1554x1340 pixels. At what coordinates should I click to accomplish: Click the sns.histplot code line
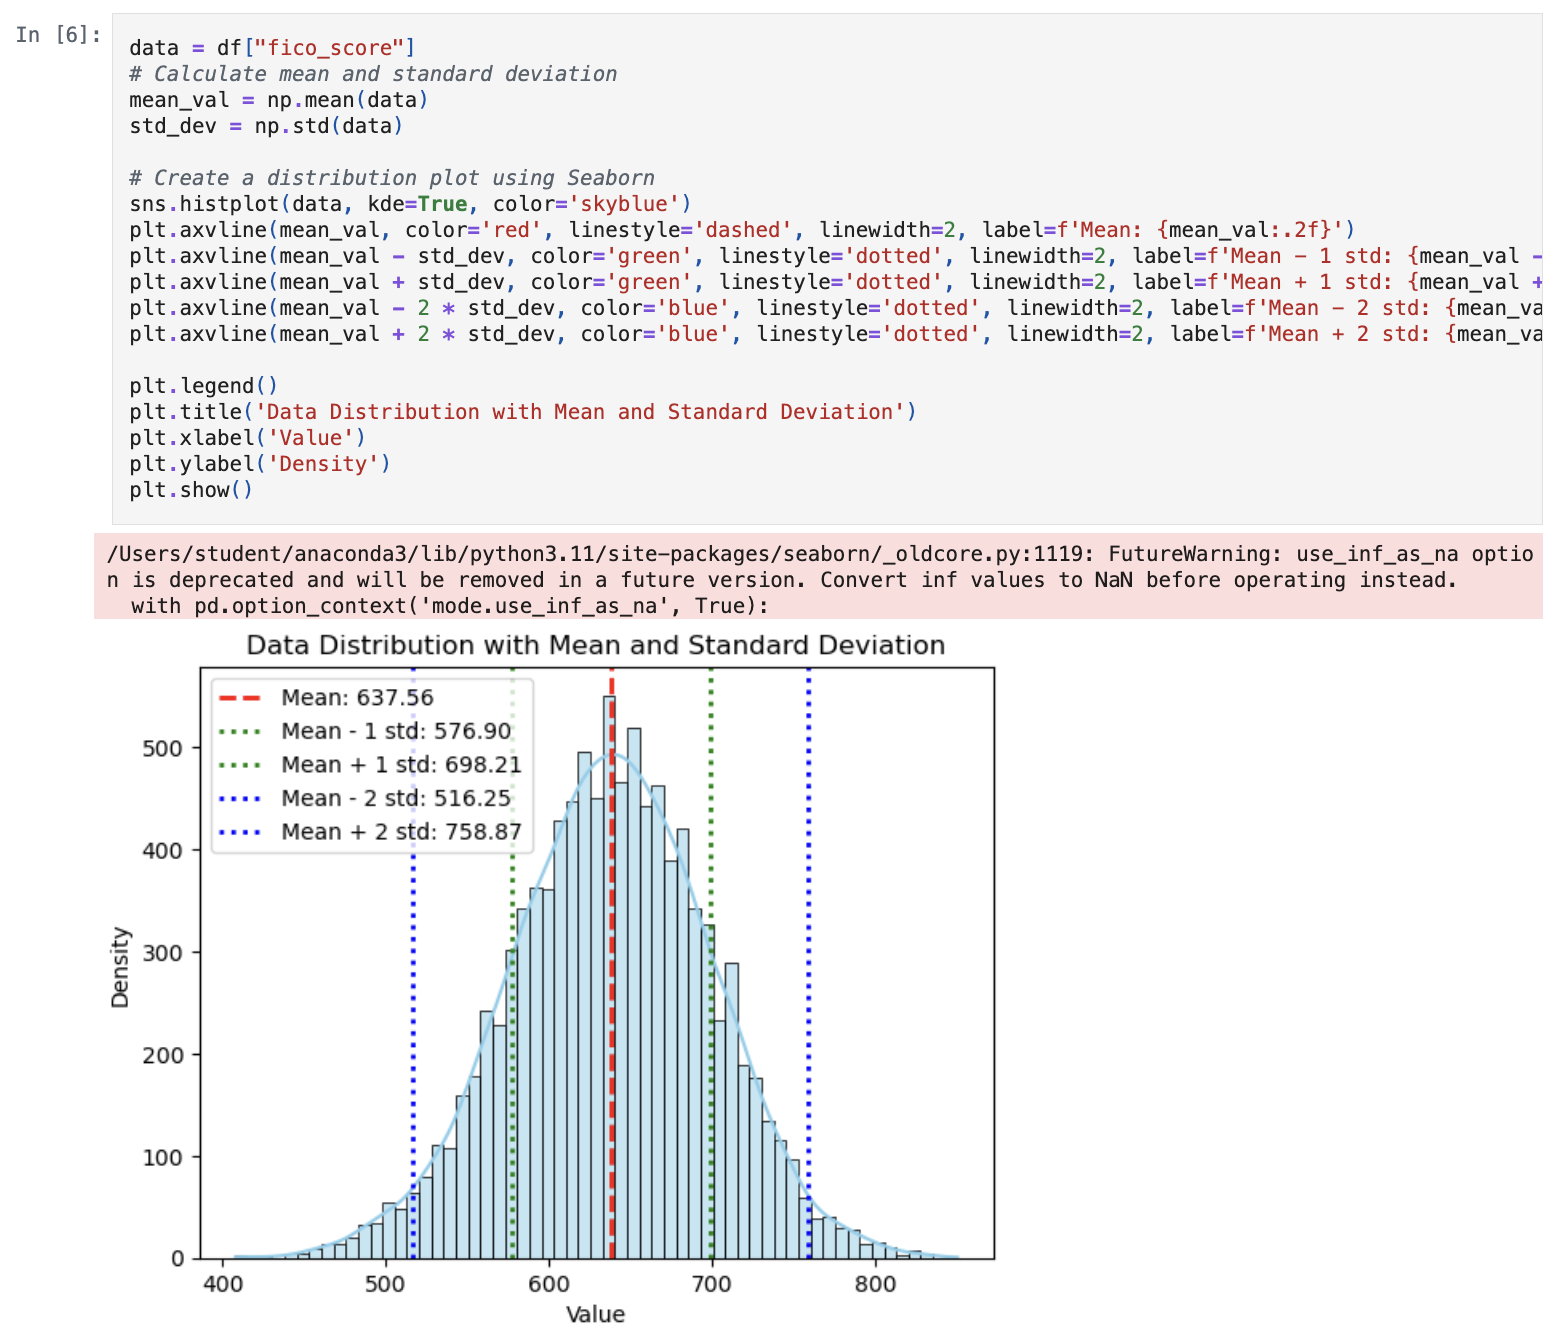pyautogui.click(x=410, y=204)
